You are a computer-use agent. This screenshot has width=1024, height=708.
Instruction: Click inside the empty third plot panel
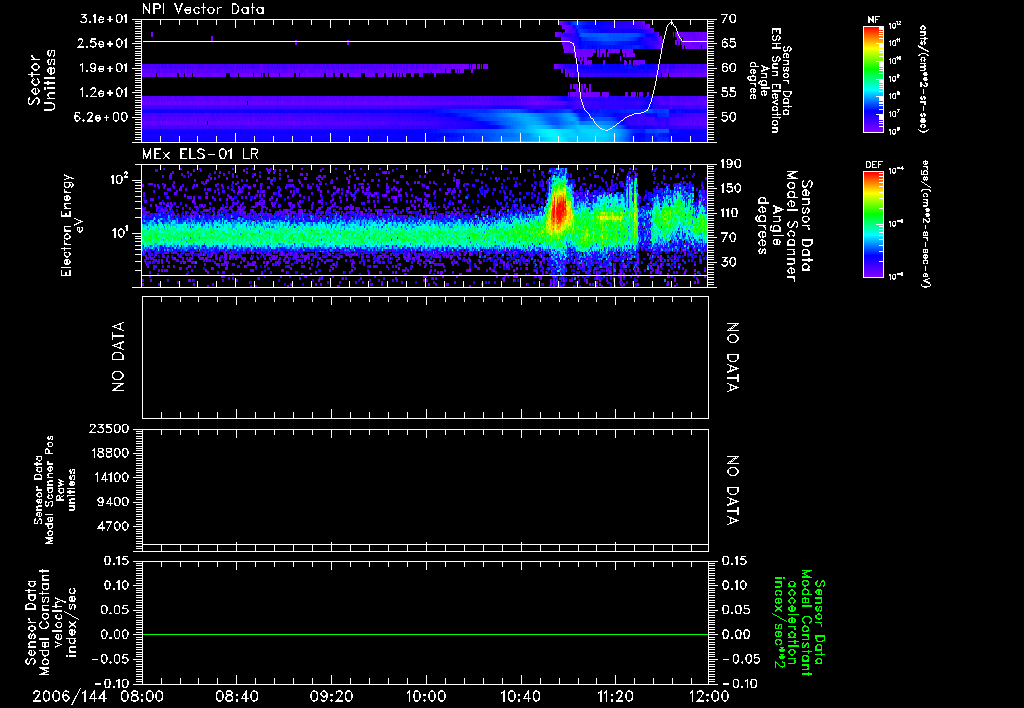coord(425,356)
